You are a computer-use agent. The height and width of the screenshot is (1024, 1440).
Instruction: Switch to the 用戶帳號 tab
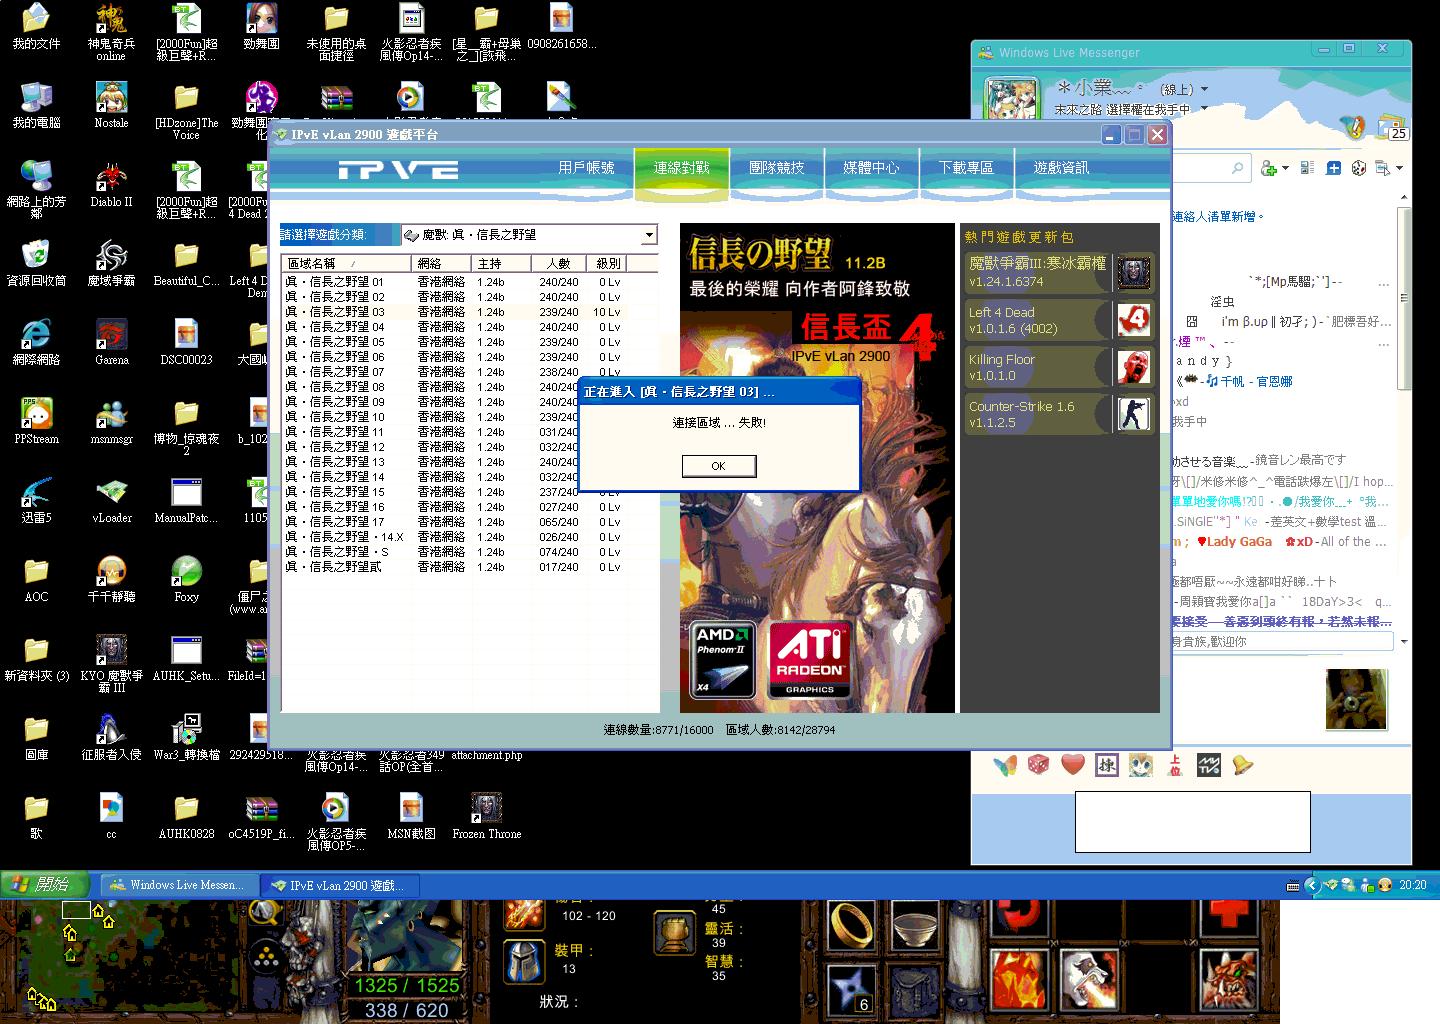(x=586, y=168)
